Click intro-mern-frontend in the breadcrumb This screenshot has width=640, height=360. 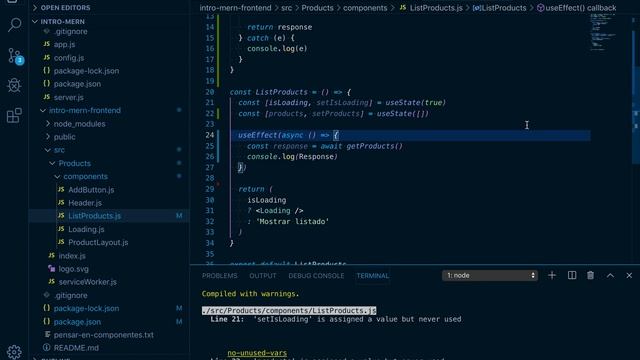pyautogui.click(x=235, y=8)
